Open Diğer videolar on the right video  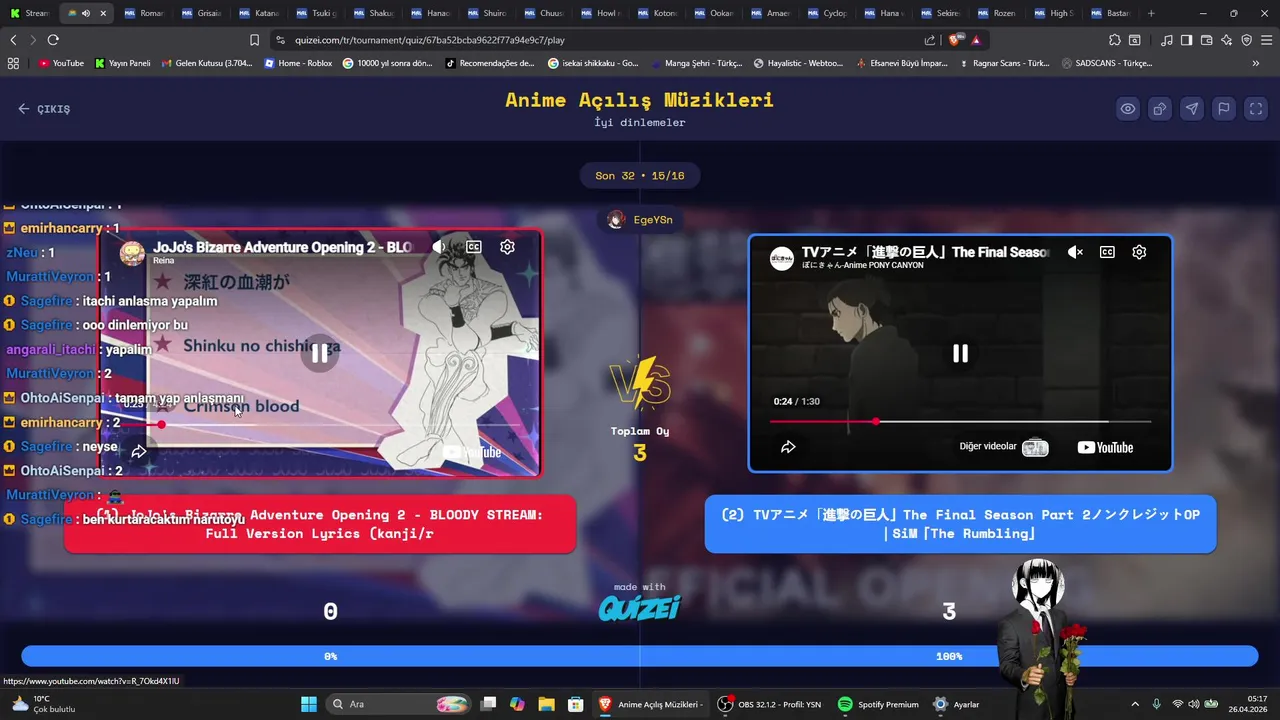point(1004,447)
